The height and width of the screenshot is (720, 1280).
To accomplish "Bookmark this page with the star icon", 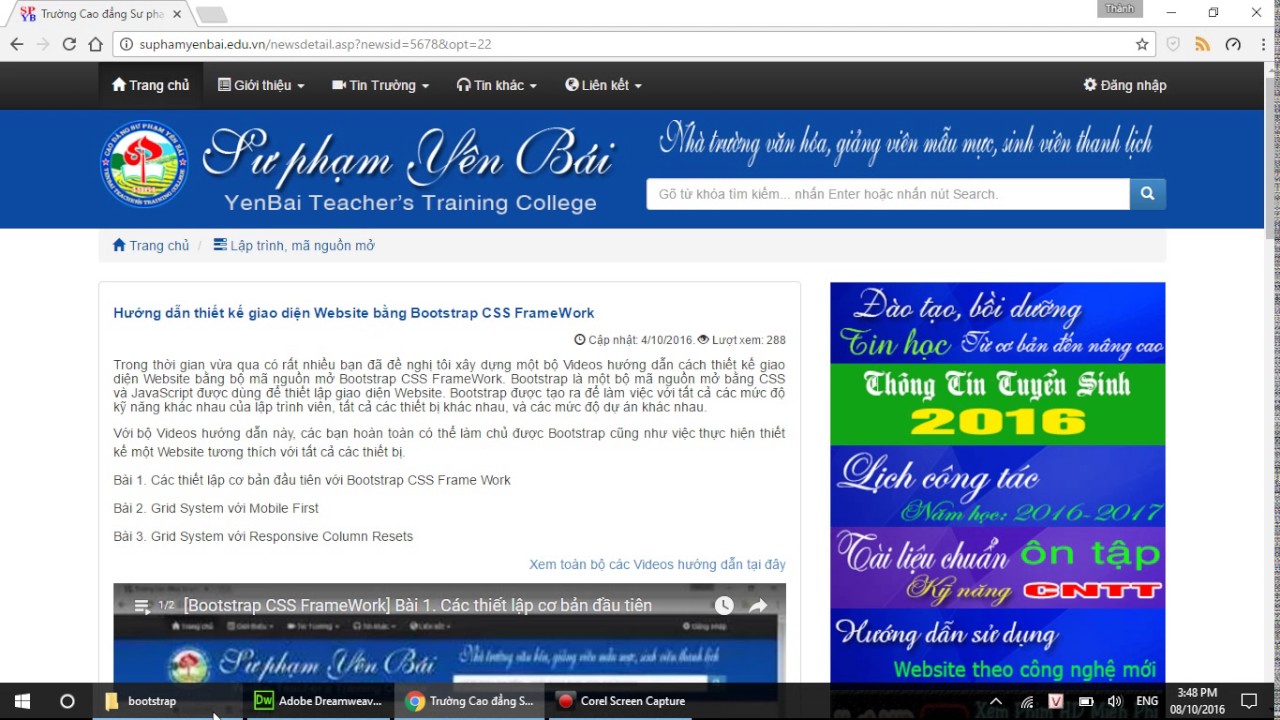I will click(x=1142, y=44).
